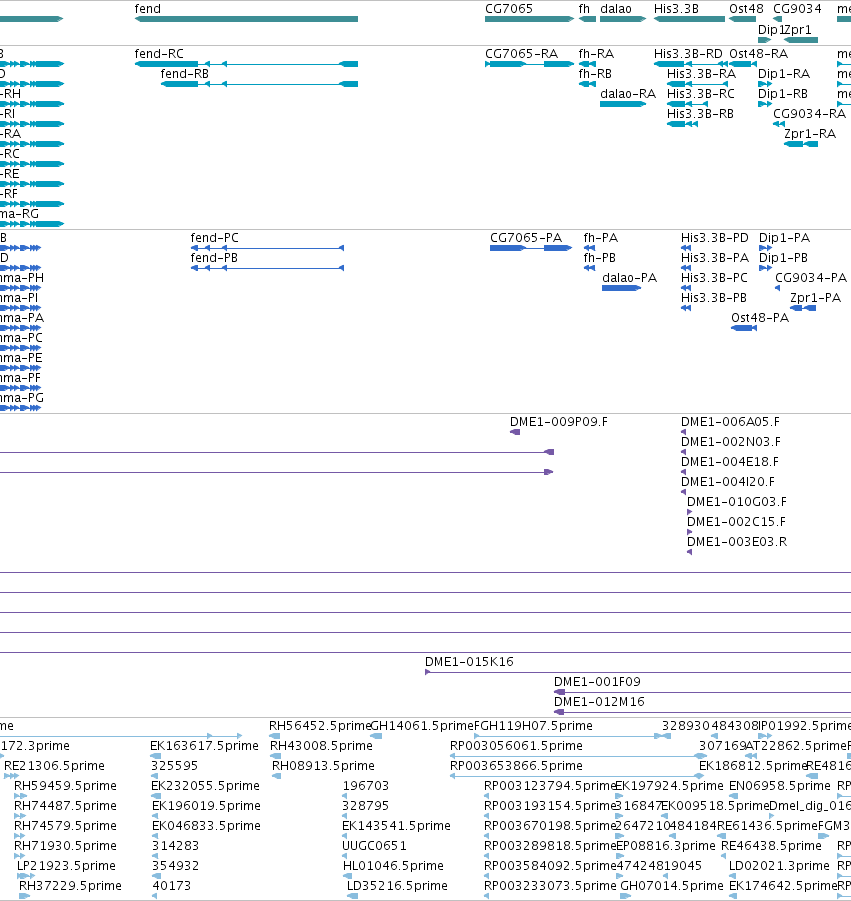This screenshot has height=901, width=851.
Task: Select EST RH08913.5prime
Action: pyautogui.click(x=277, y=776)
